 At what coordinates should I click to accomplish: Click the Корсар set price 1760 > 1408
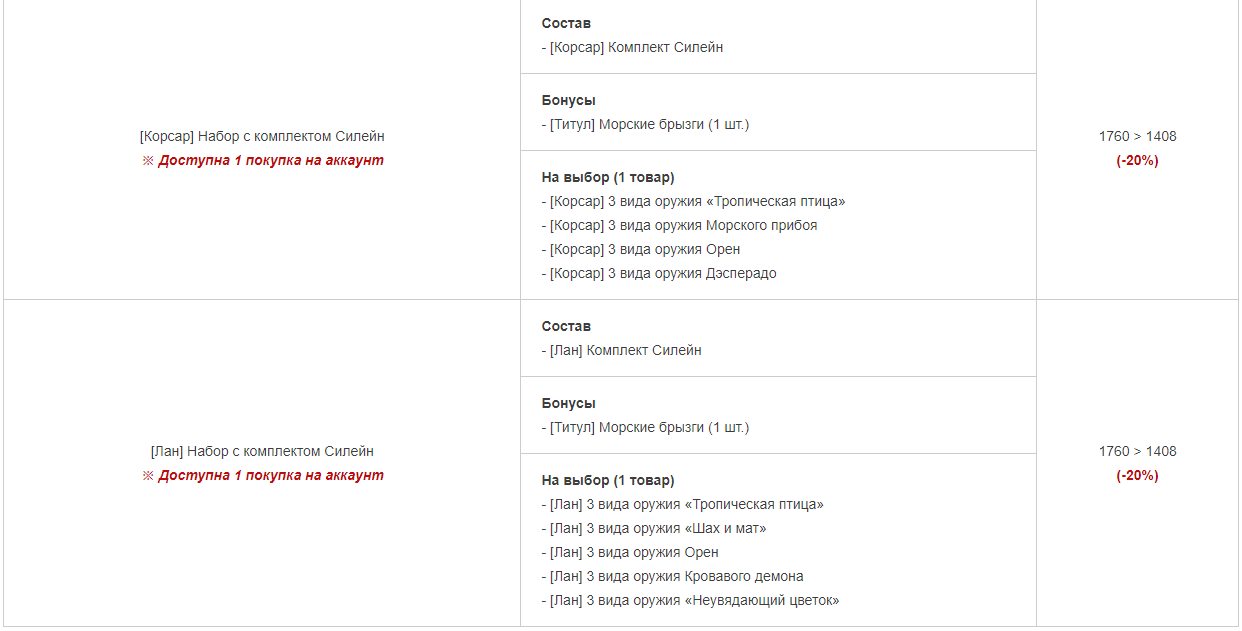click(1138, 136)
